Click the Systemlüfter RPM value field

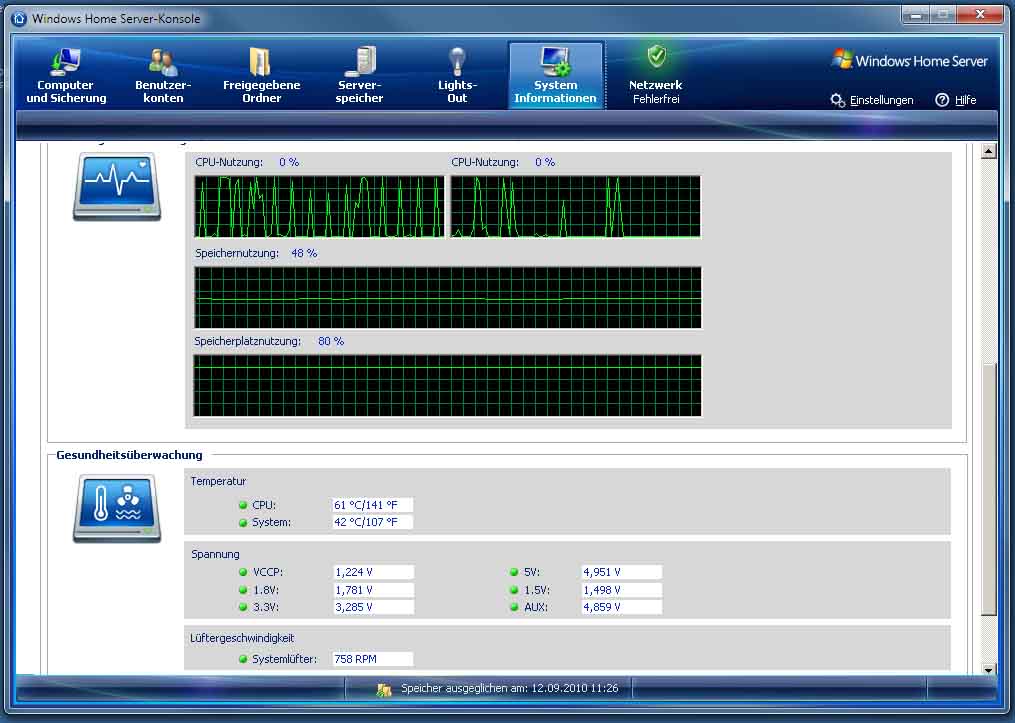point(372,659)
